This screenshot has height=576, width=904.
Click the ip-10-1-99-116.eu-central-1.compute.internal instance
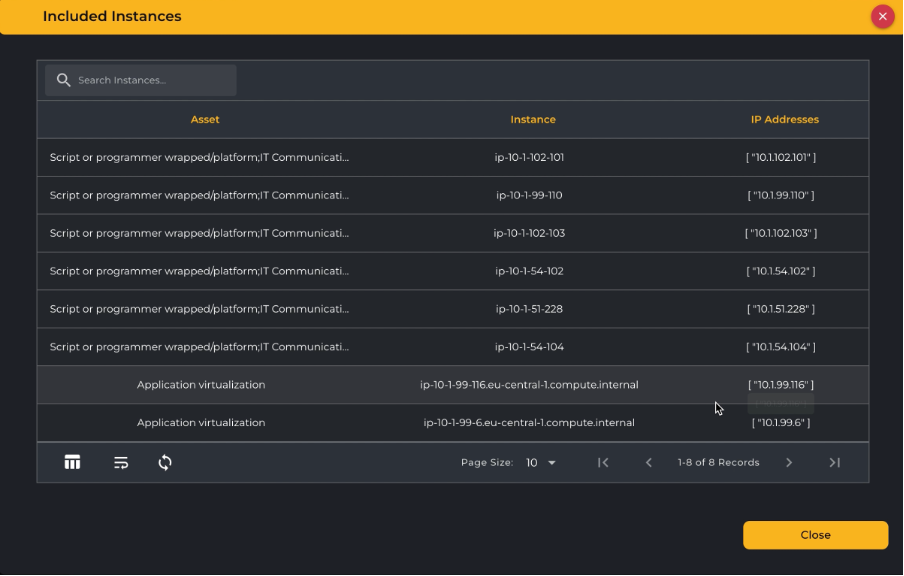[x=529, y=385]
